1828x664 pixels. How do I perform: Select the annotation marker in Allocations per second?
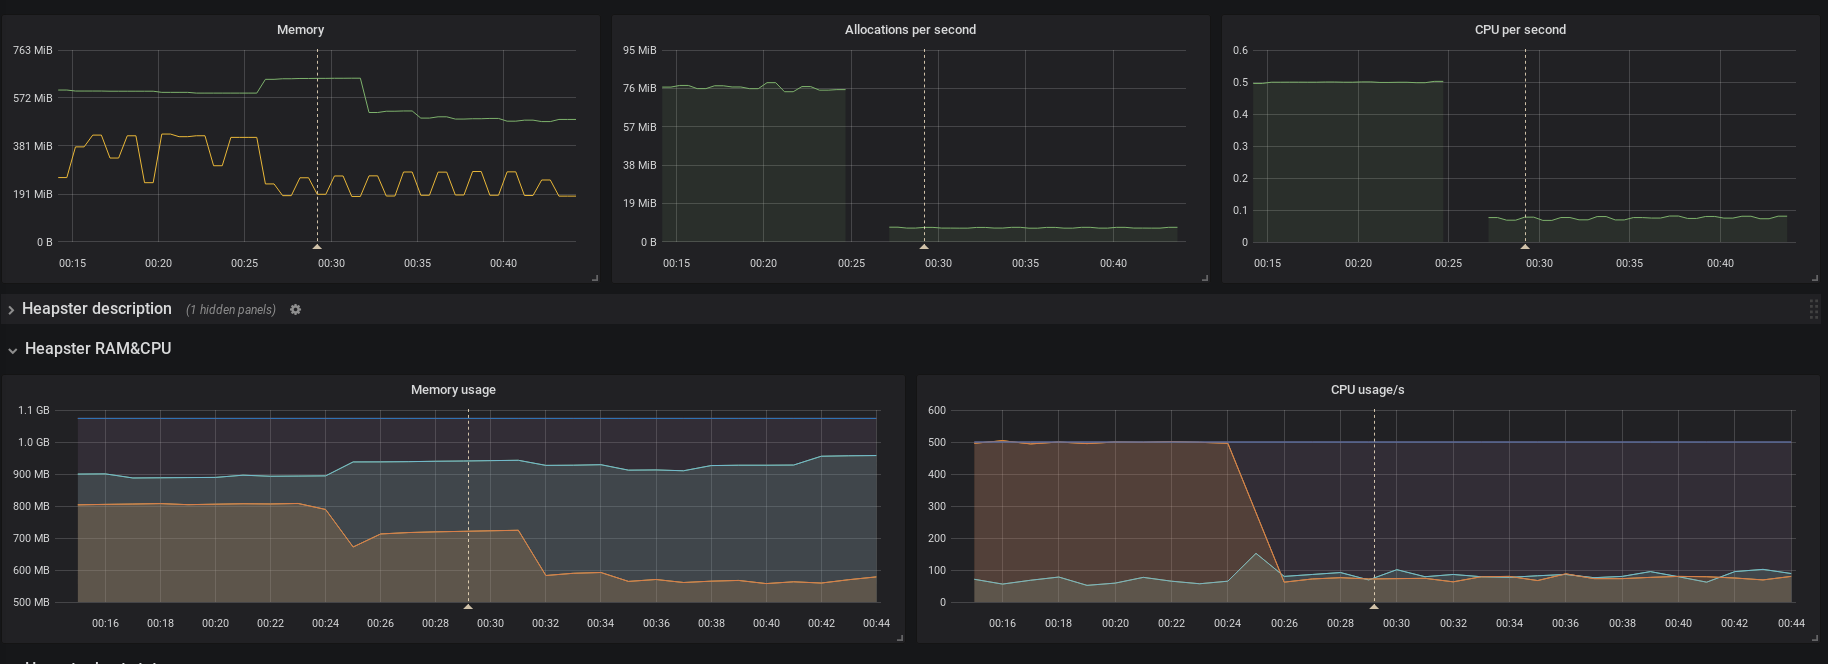(924, 246)
